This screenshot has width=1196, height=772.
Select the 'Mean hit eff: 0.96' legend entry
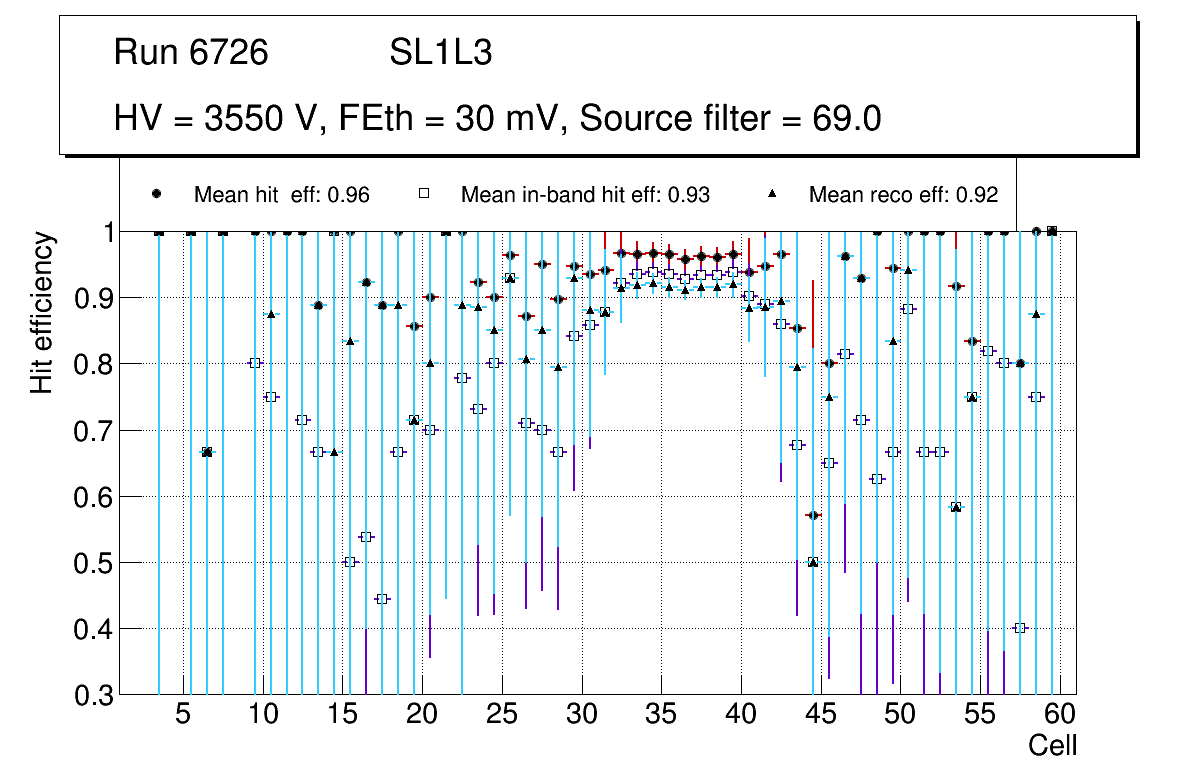tap(281, 195)
